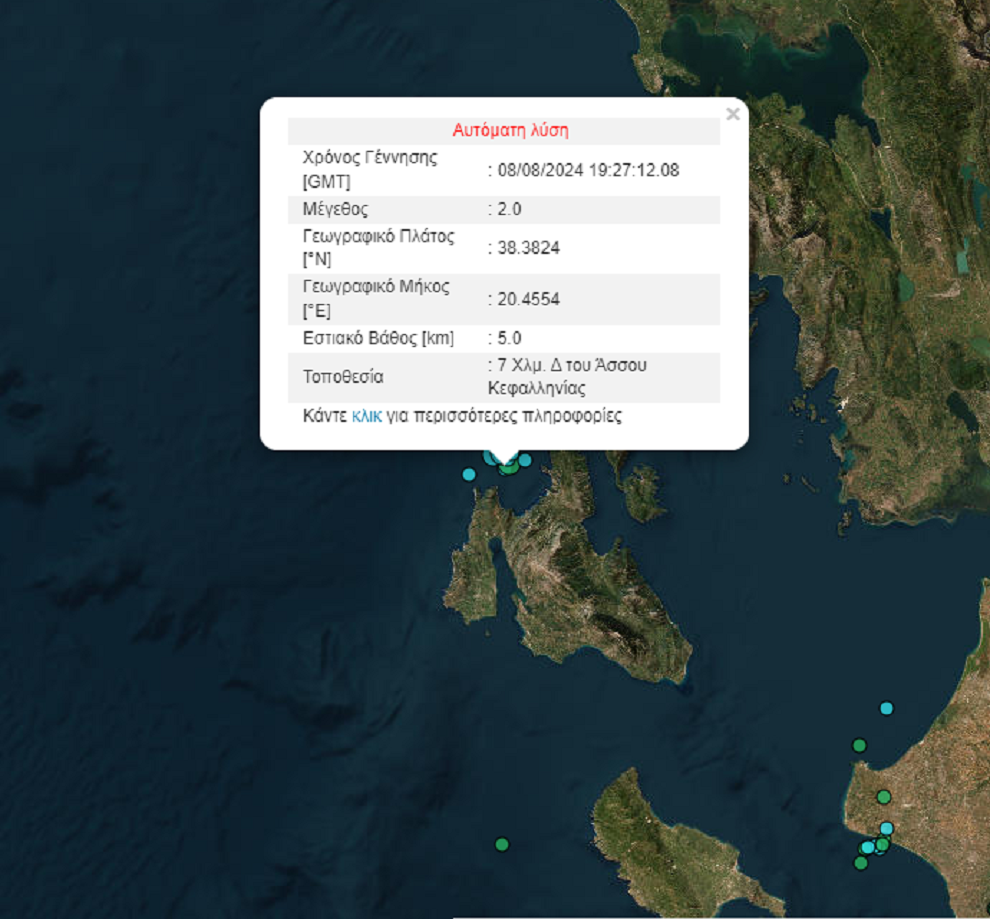Screen dimensions: 990x919
Task: Select the large cyan marker in the coastal cluster
Action: (x=868, y=848)
